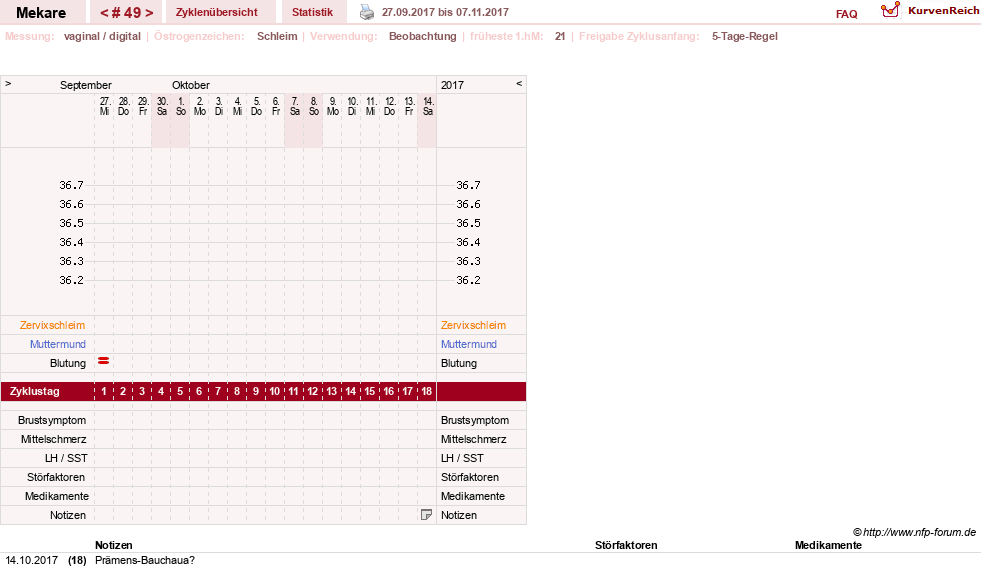
Task: Click cycle day 1 in the Zyklustag row
Action: click(x=104, y=391)
